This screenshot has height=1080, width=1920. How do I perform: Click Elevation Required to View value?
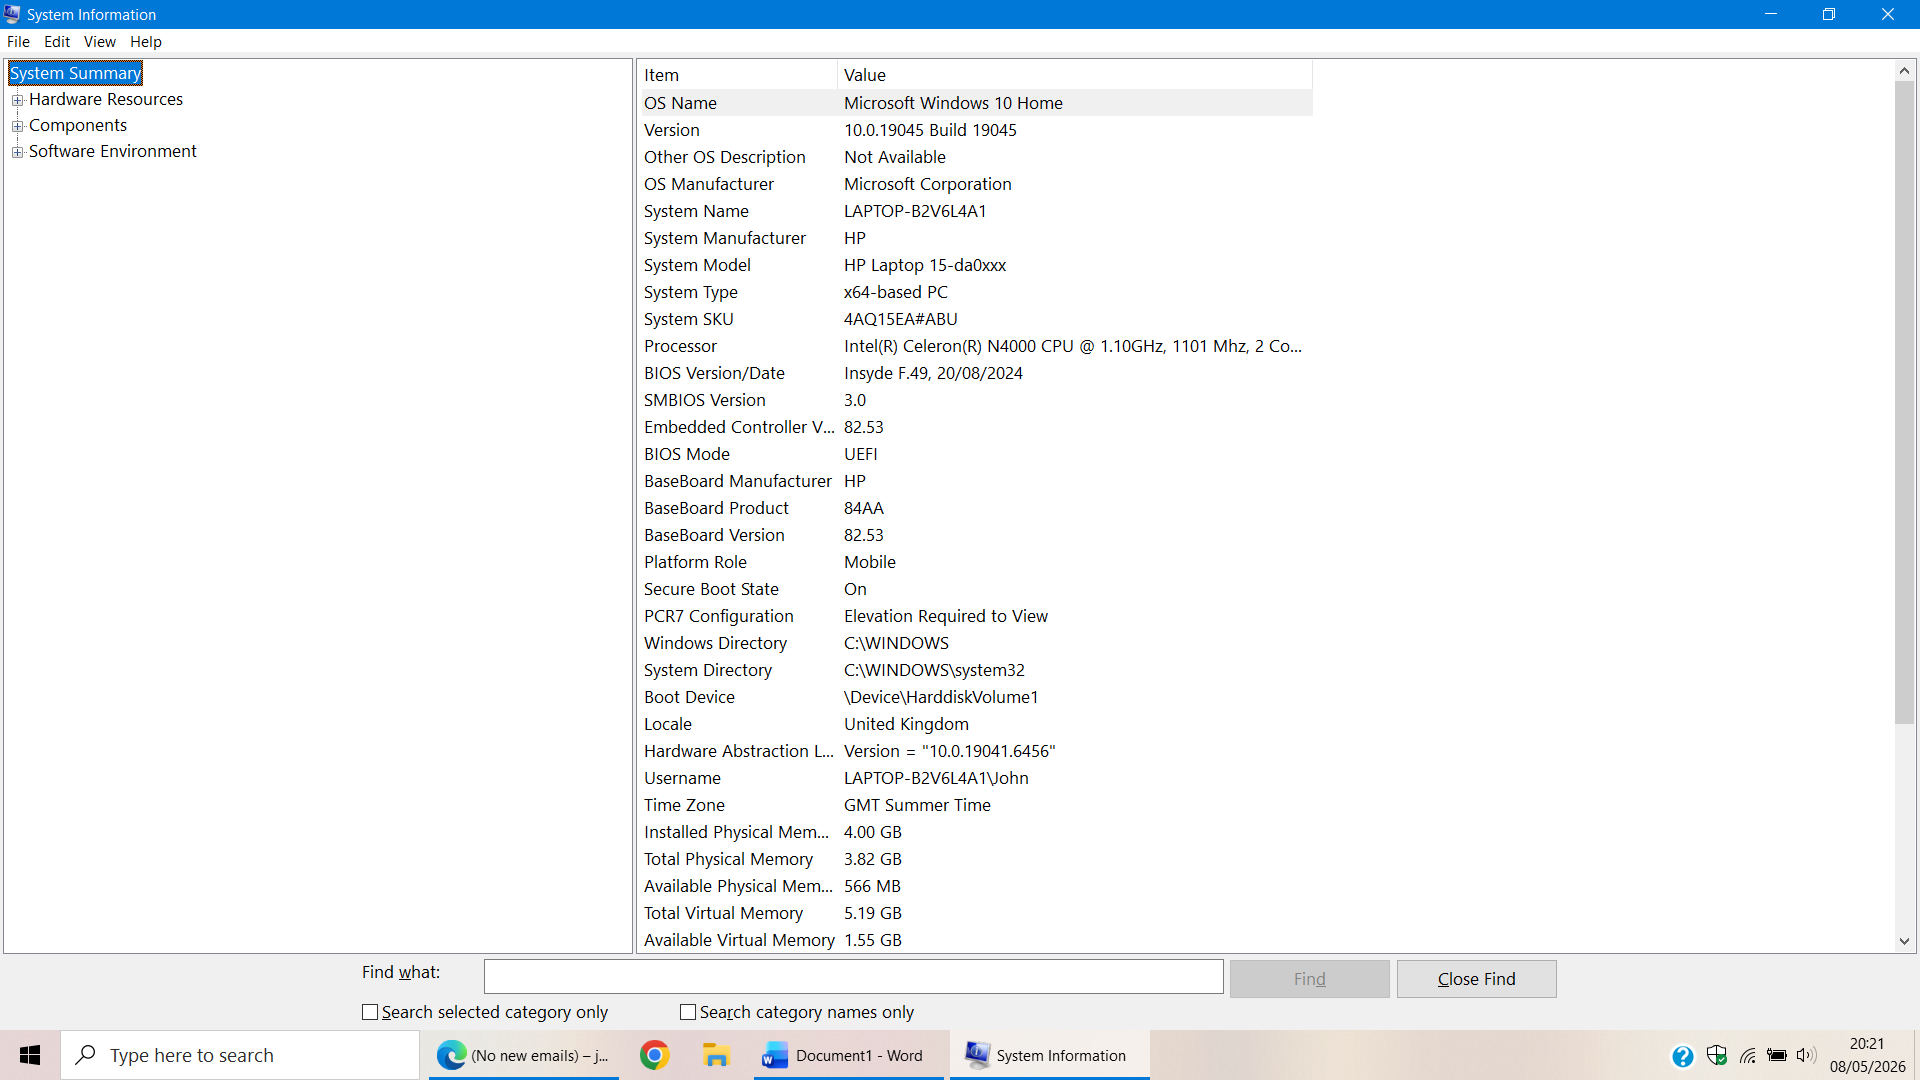click(946, 616)
